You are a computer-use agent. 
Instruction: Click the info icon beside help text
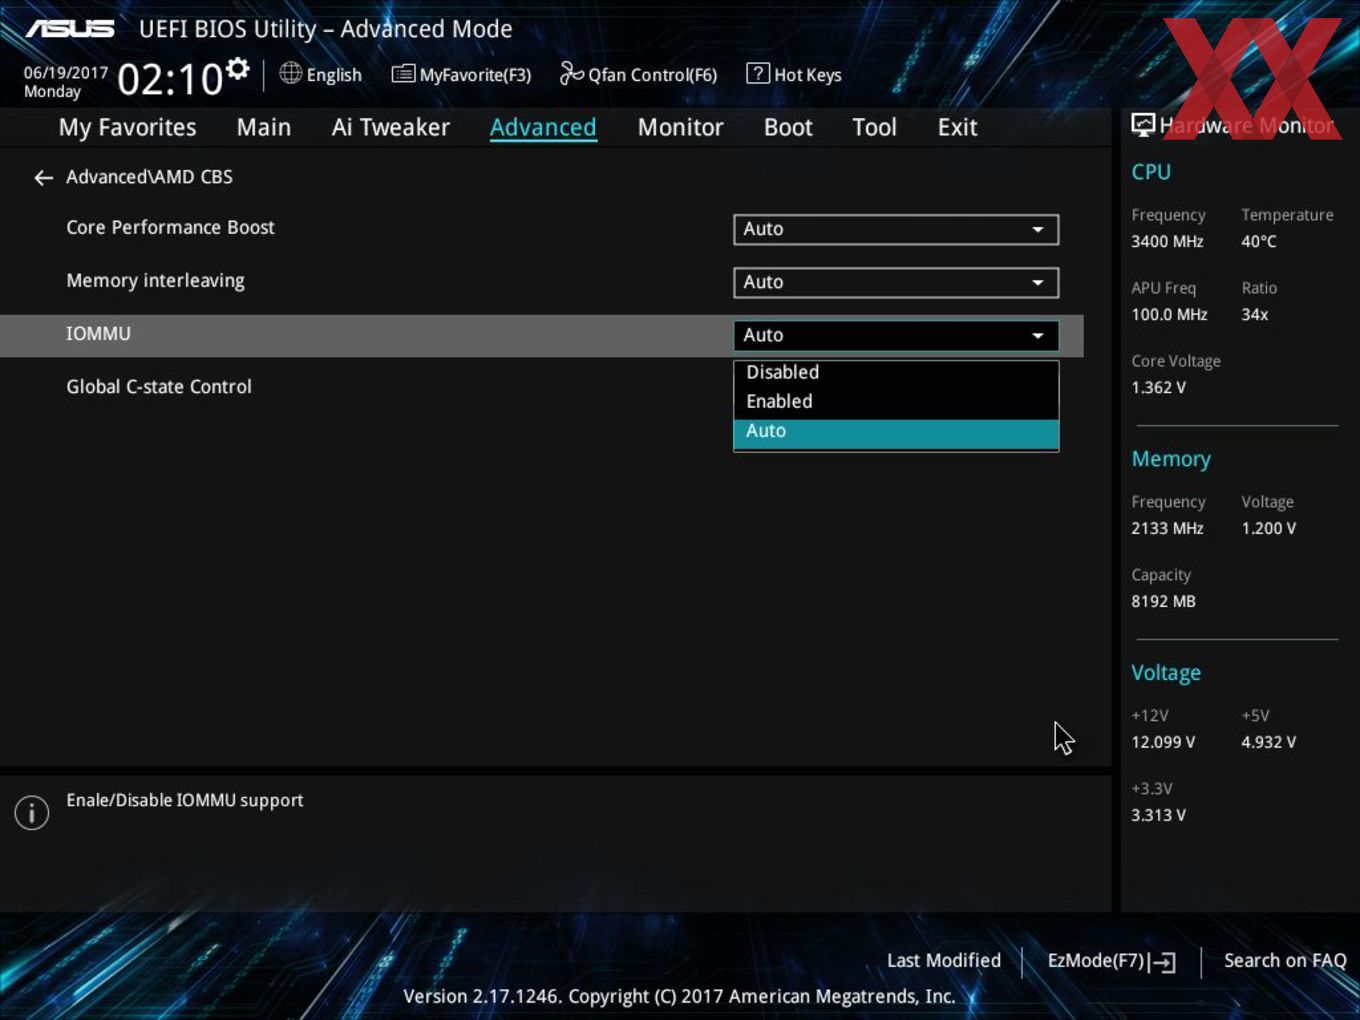click(32, 813)
